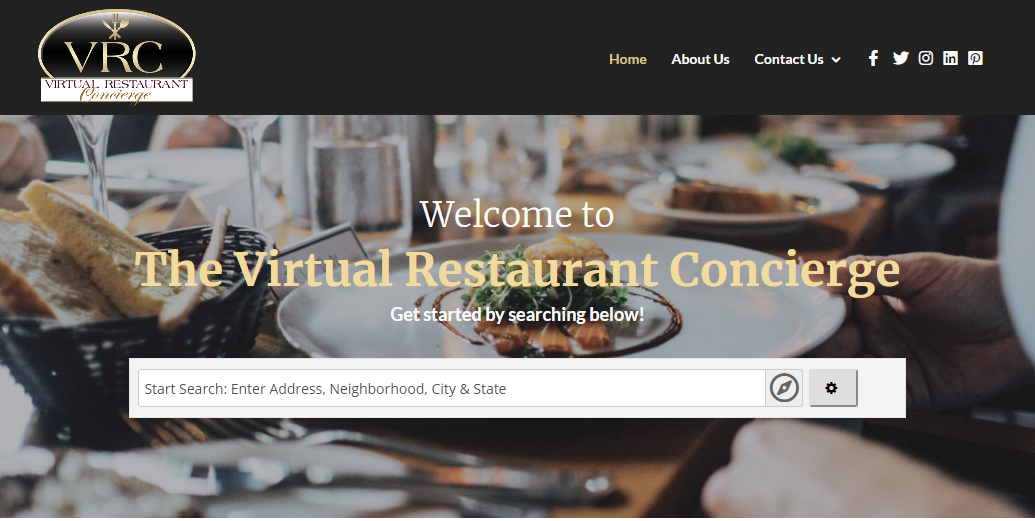Click The Virtual Restaurant Concierge heading
Viewport: 1035px width, 521px height.
click(x=517, y=269)
